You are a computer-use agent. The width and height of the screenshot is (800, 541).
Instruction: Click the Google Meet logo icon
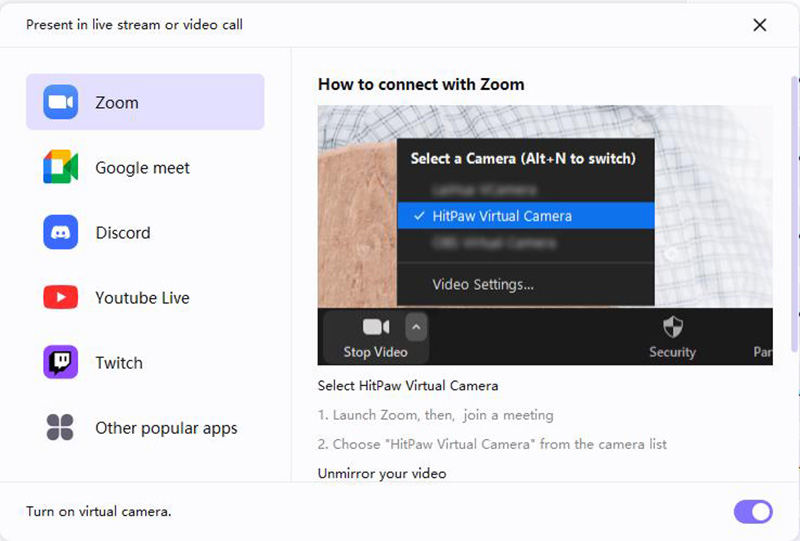click(60, 167)
